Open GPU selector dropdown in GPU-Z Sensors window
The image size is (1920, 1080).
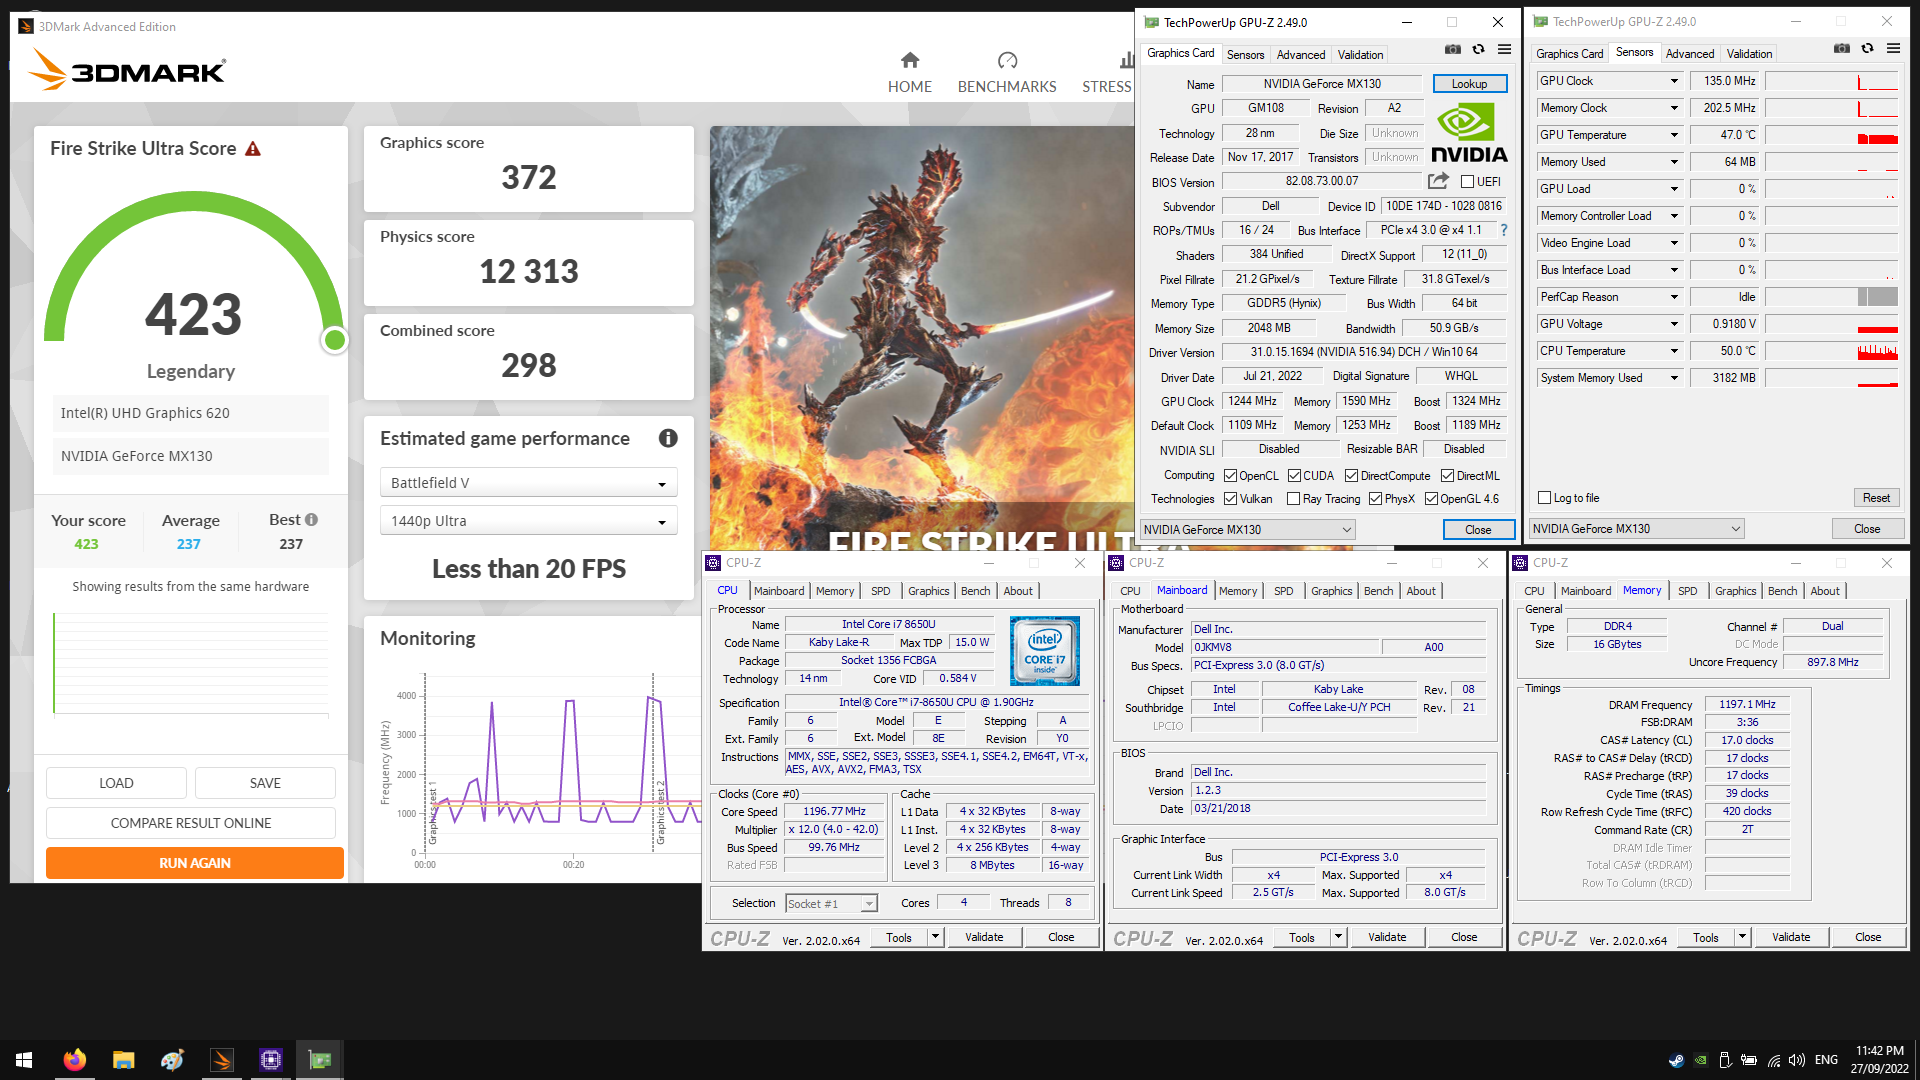pyautogui.click(x=1637, y=529)
